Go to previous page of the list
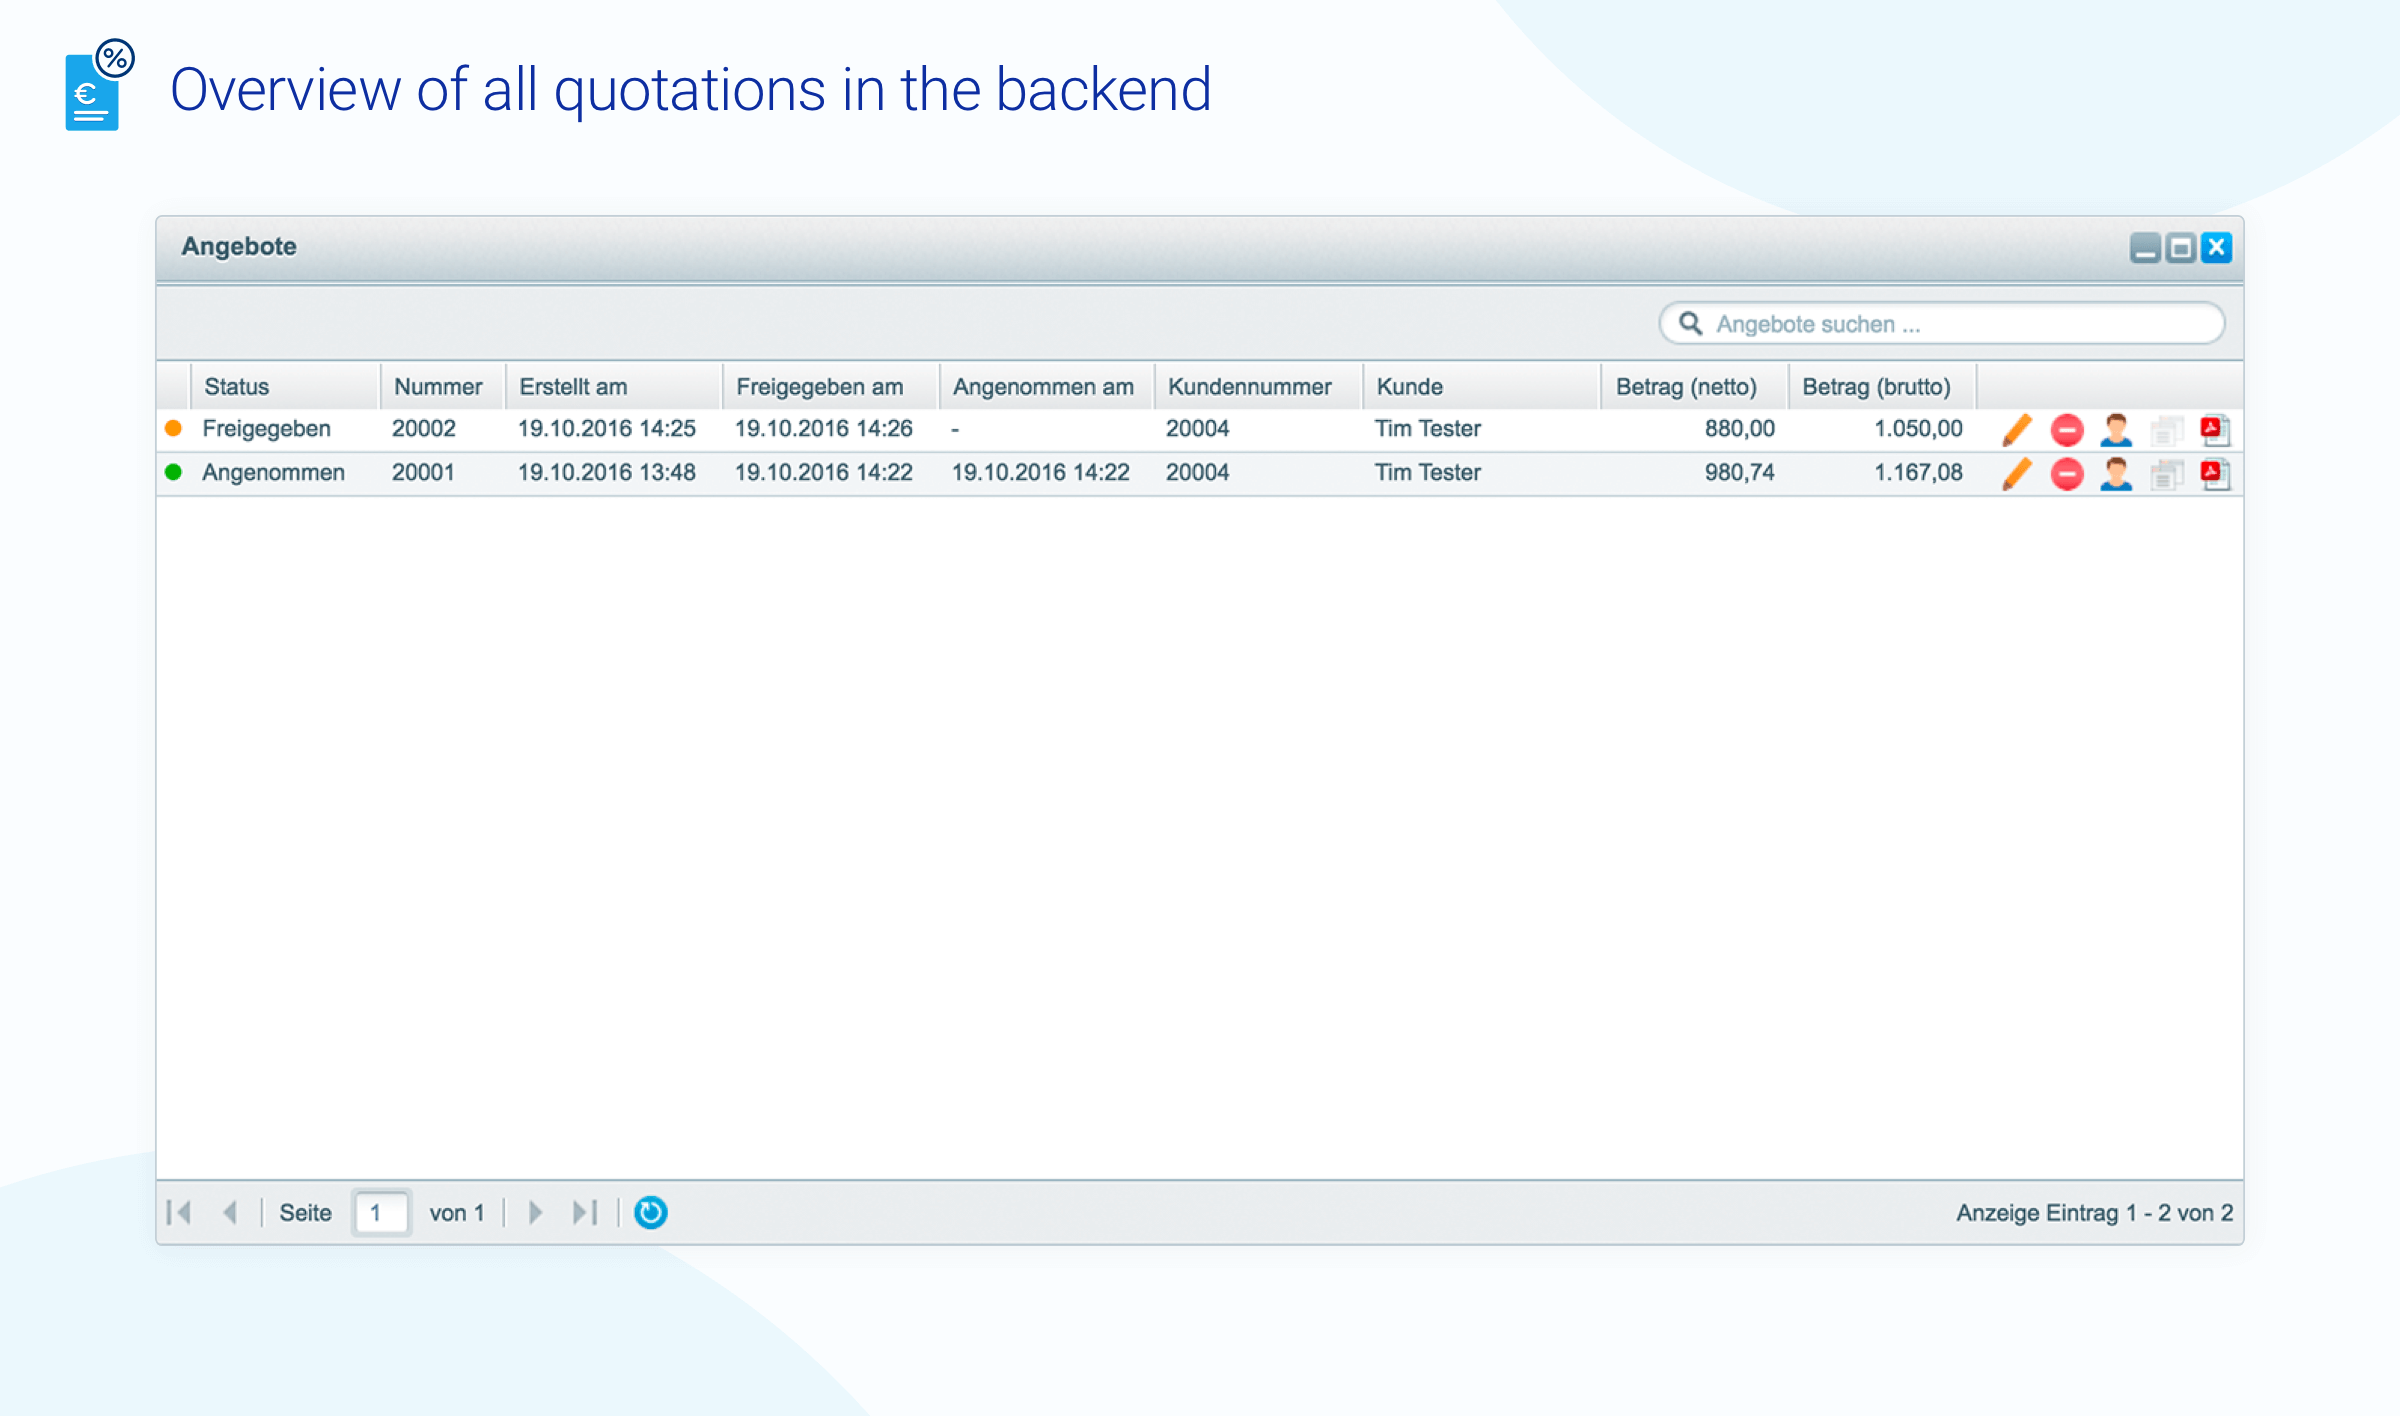Screen dimensions: 2400x1416 pos(230,1213)
